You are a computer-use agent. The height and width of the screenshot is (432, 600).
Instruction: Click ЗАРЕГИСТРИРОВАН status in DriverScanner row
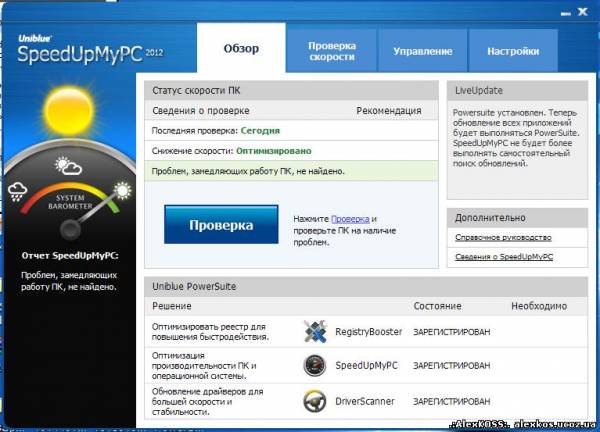coord(452,401)
